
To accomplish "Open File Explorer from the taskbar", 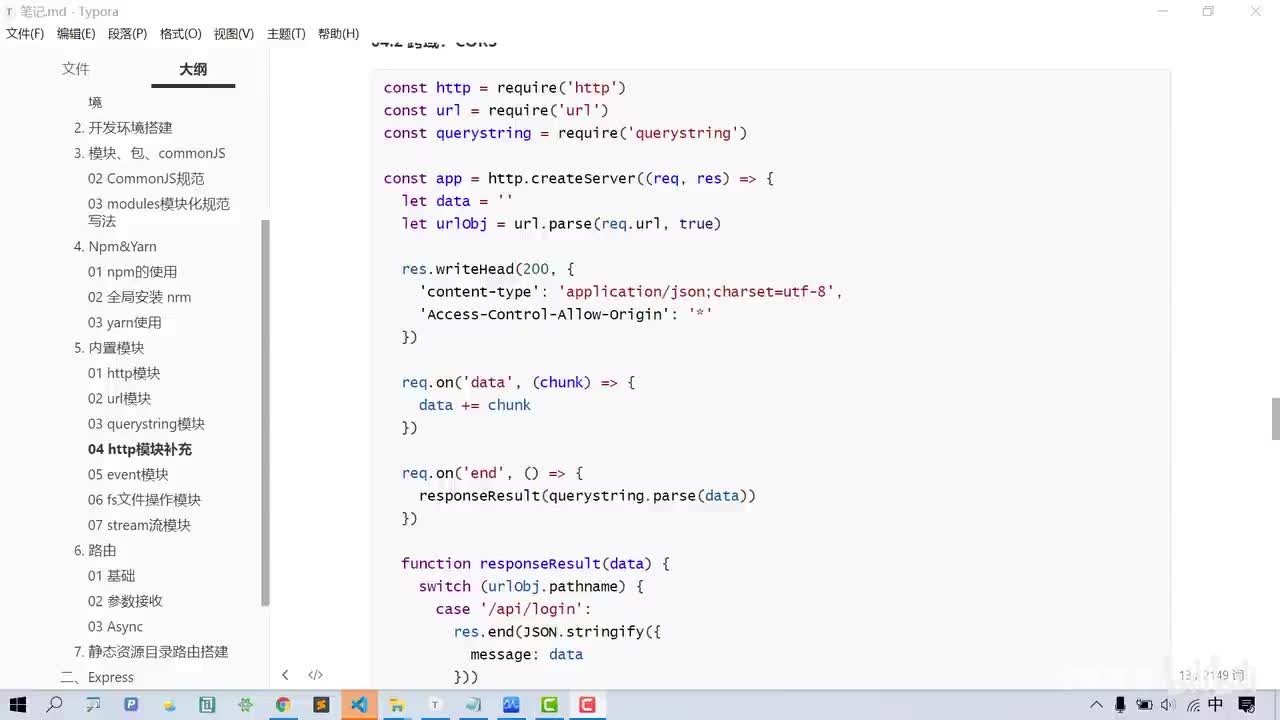I will (397, 705).
